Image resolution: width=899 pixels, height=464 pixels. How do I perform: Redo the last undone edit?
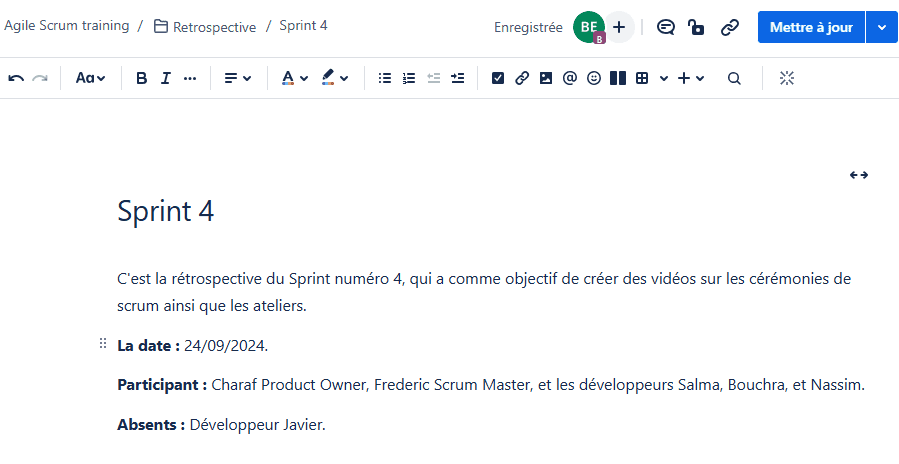(x=40, y=79)
